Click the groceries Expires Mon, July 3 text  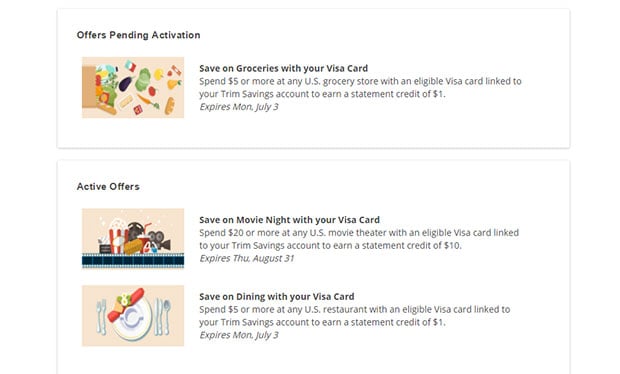[239, 107]
